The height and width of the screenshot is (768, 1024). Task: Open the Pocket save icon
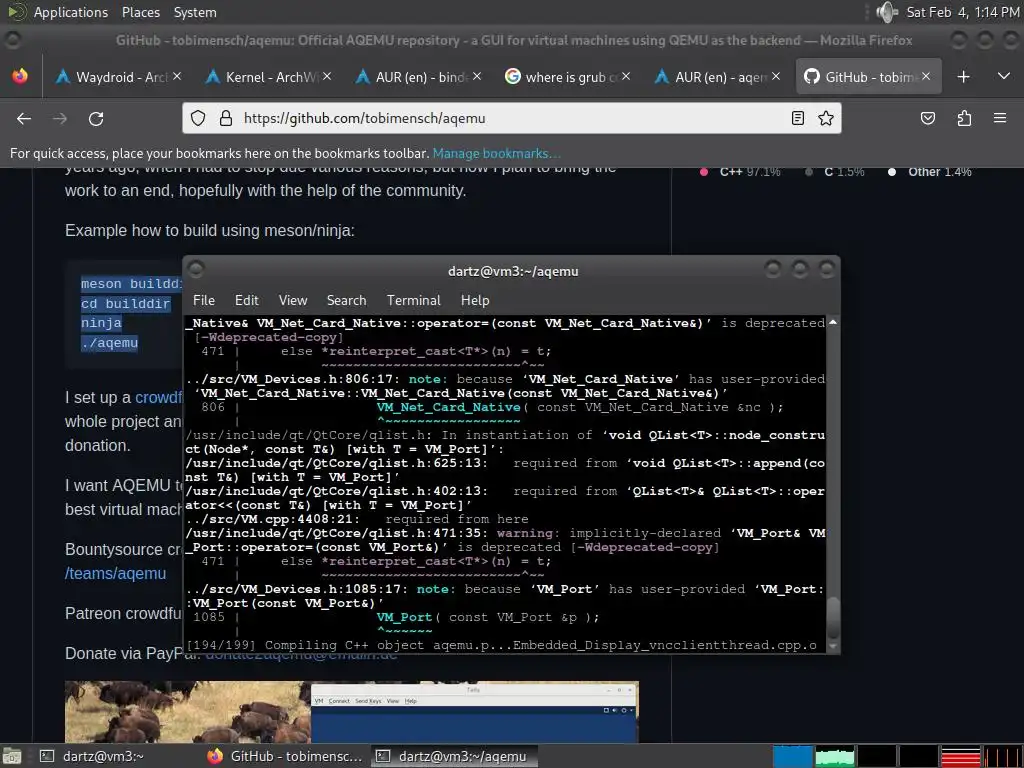(927, 118)
